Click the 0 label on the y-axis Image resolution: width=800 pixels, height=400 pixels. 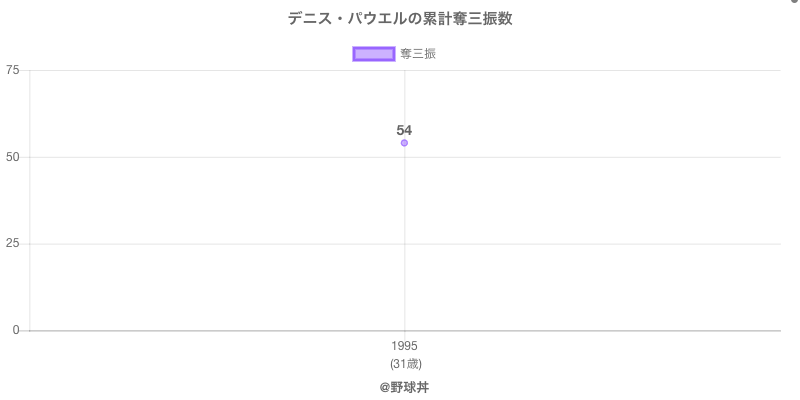16,330
